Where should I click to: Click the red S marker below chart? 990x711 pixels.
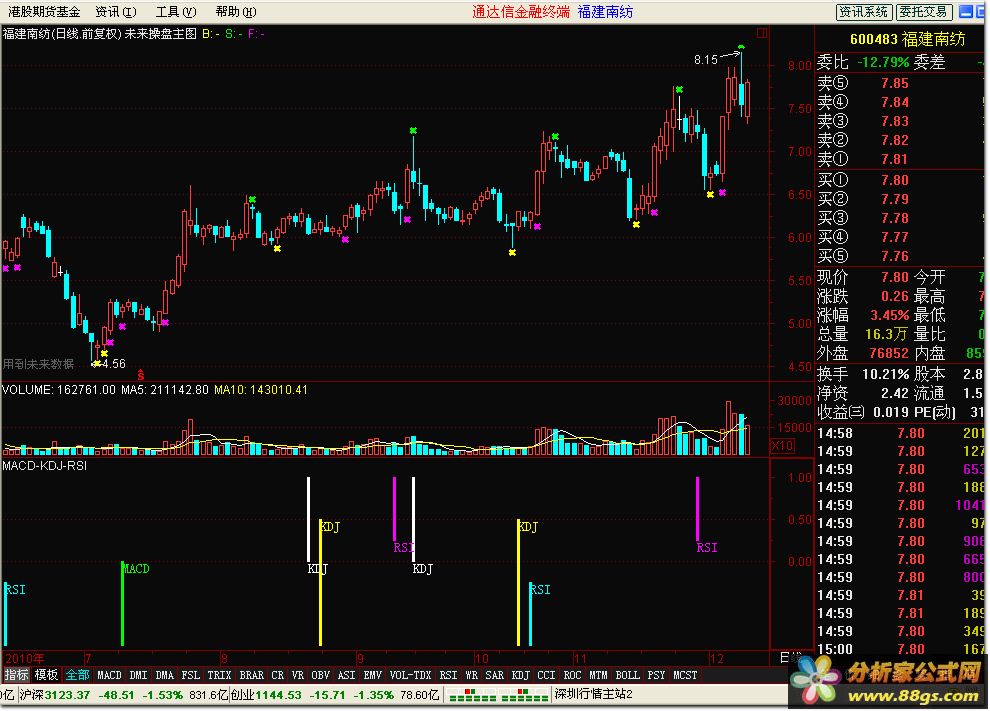[140, 376]
